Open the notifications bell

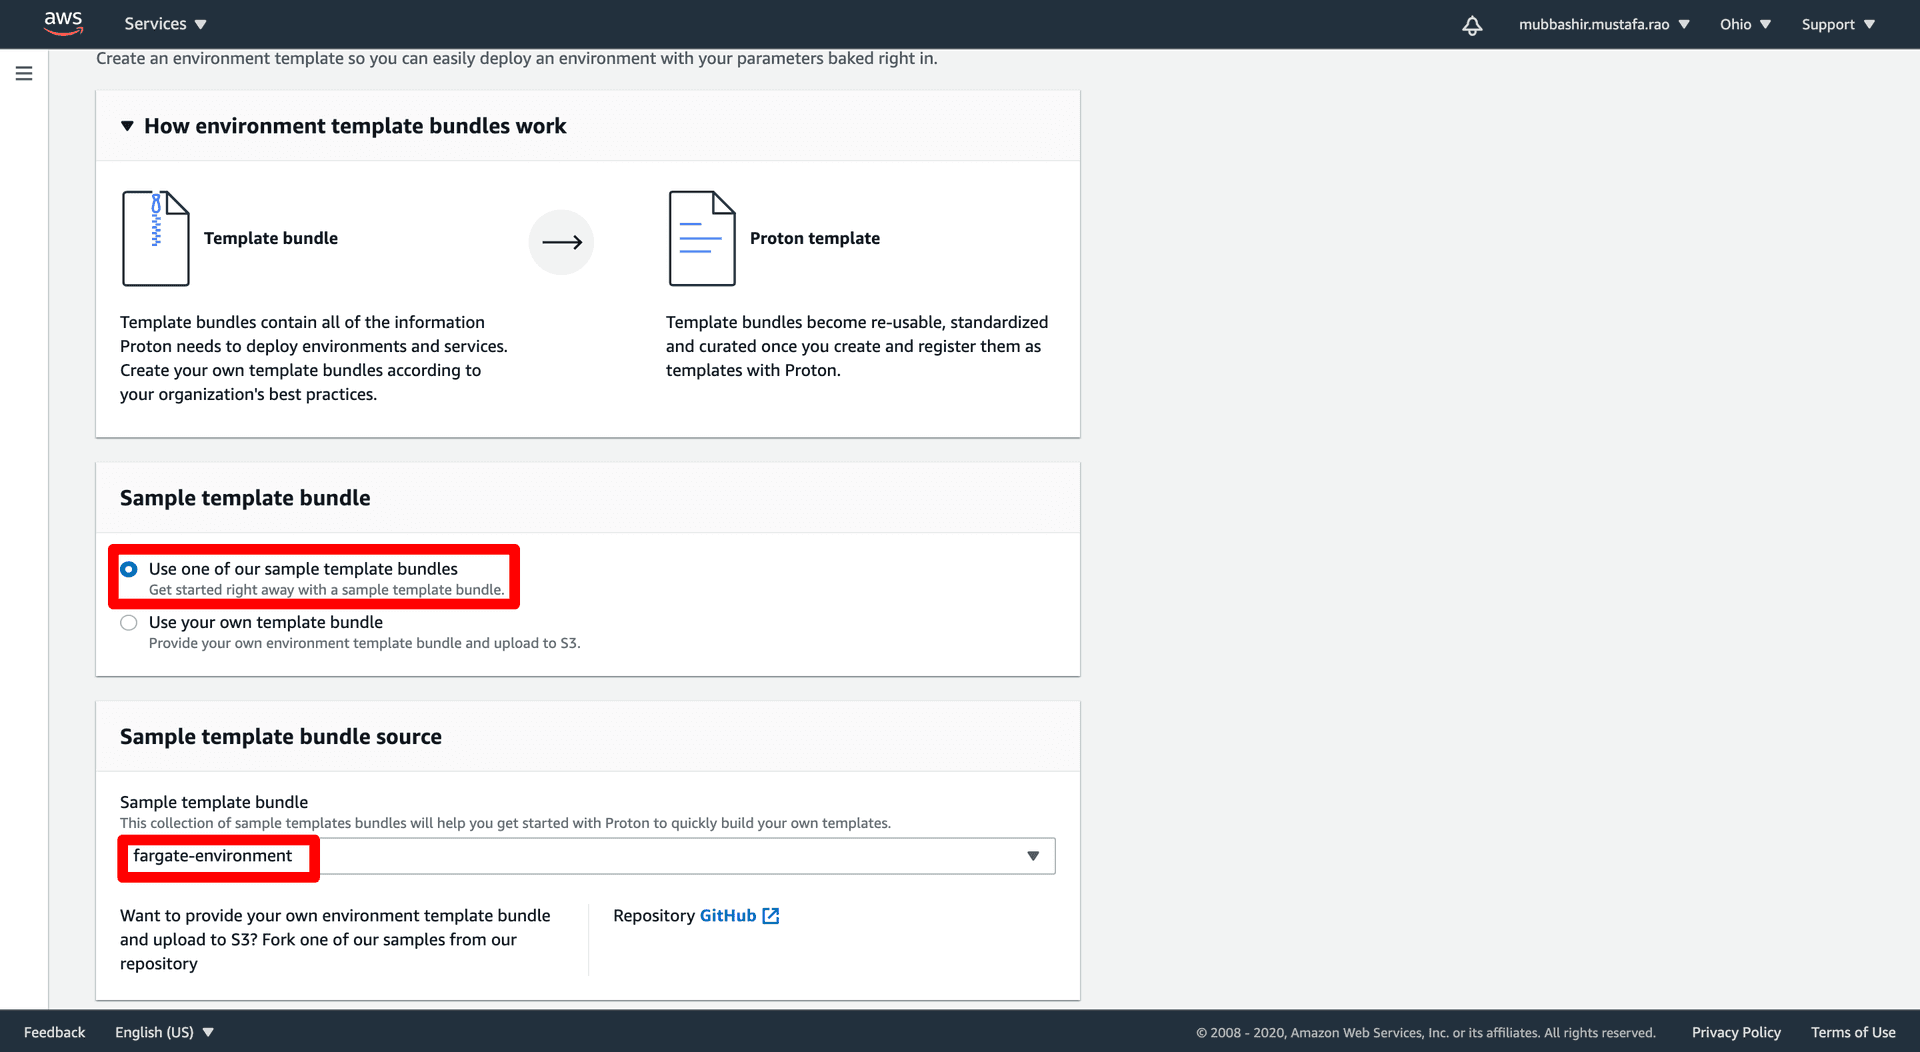(x=1472, y=25)
